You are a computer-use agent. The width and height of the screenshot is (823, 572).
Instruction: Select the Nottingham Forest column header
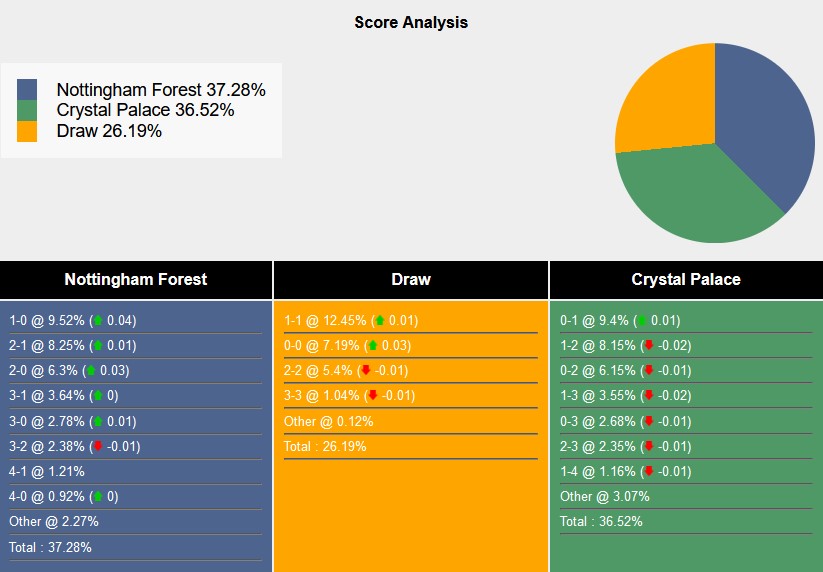point(136,280)
